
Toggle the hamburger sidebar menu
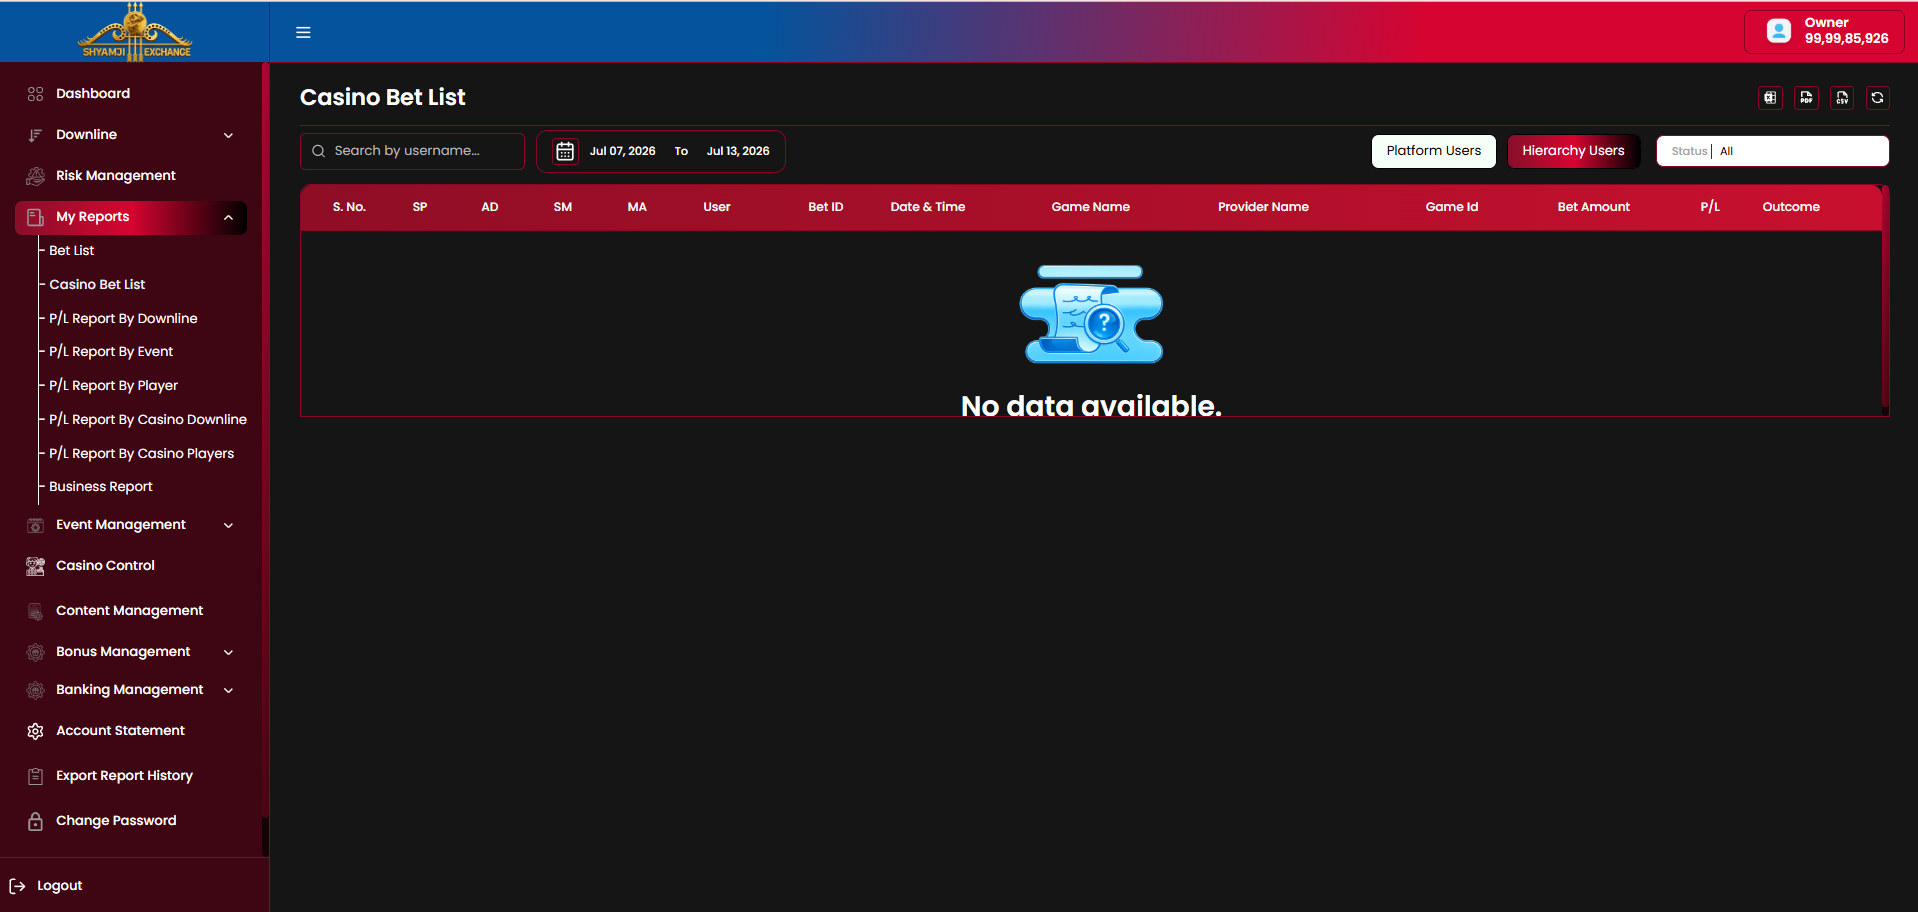pos(303,33)
